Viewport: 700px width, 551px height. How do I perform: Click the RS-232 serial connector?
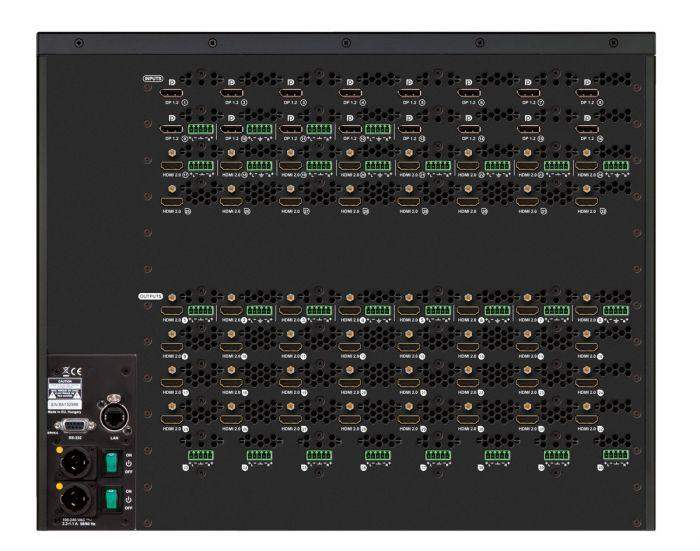pos(75,426)
